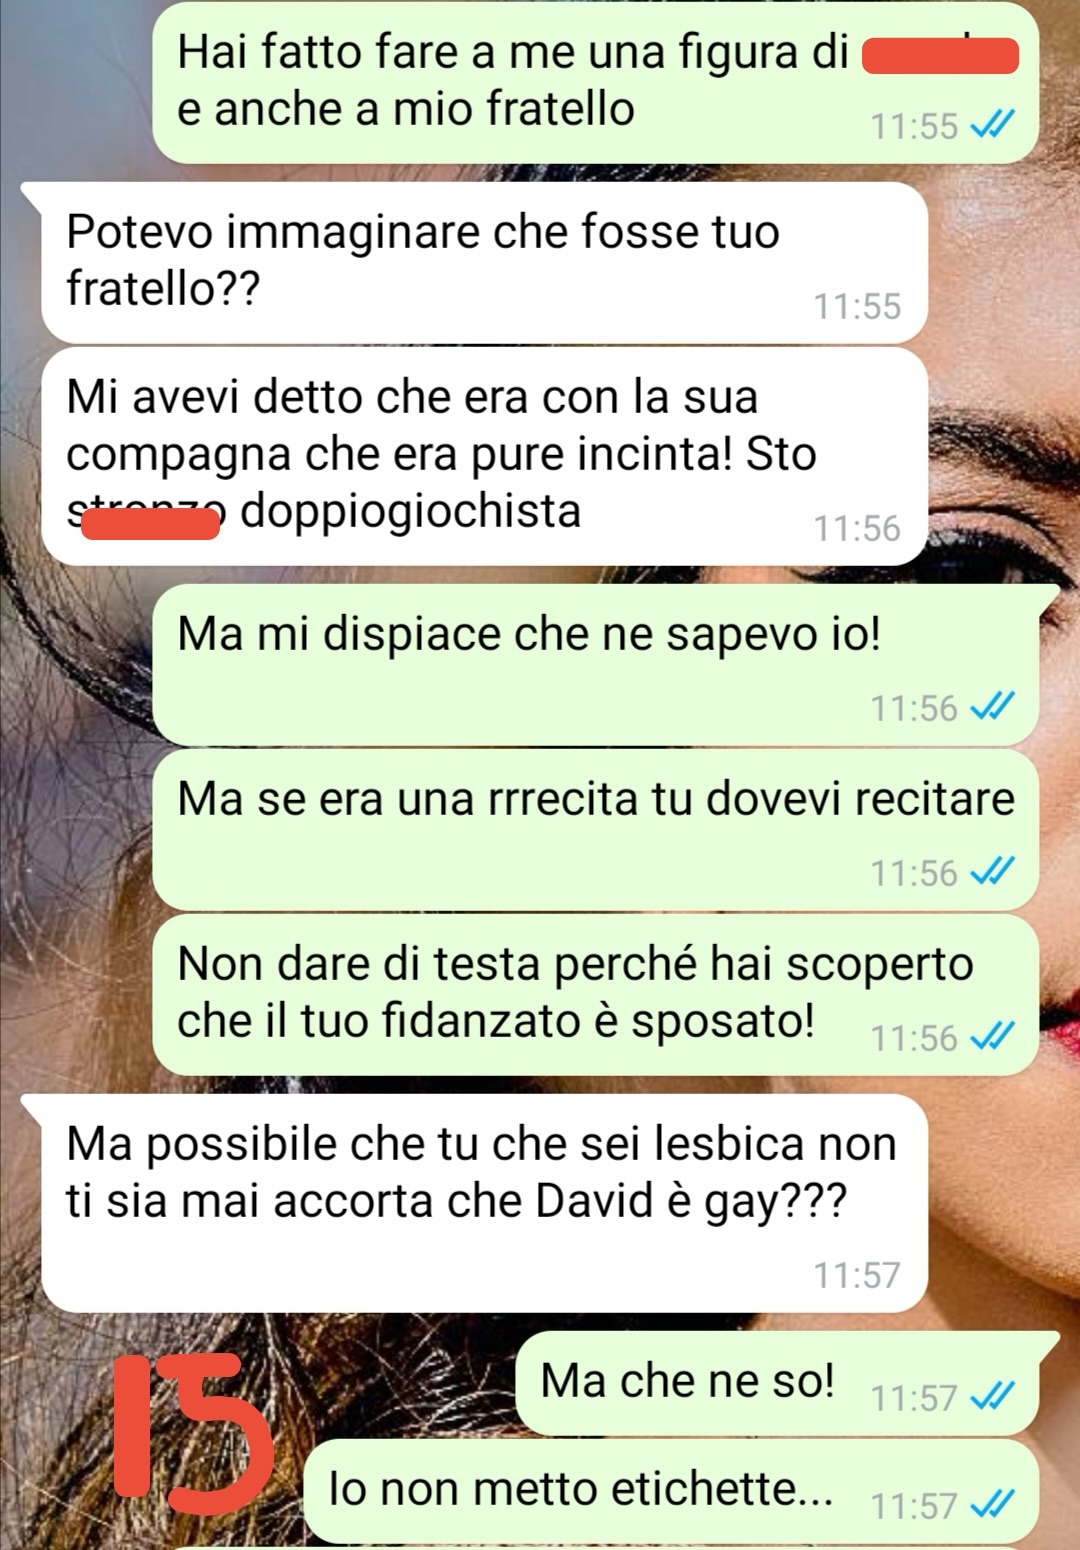The image size is (1080, 1550).
Task: Tap red censor bar over word before 'doppiogiochista'
Action: coord(150,523)
